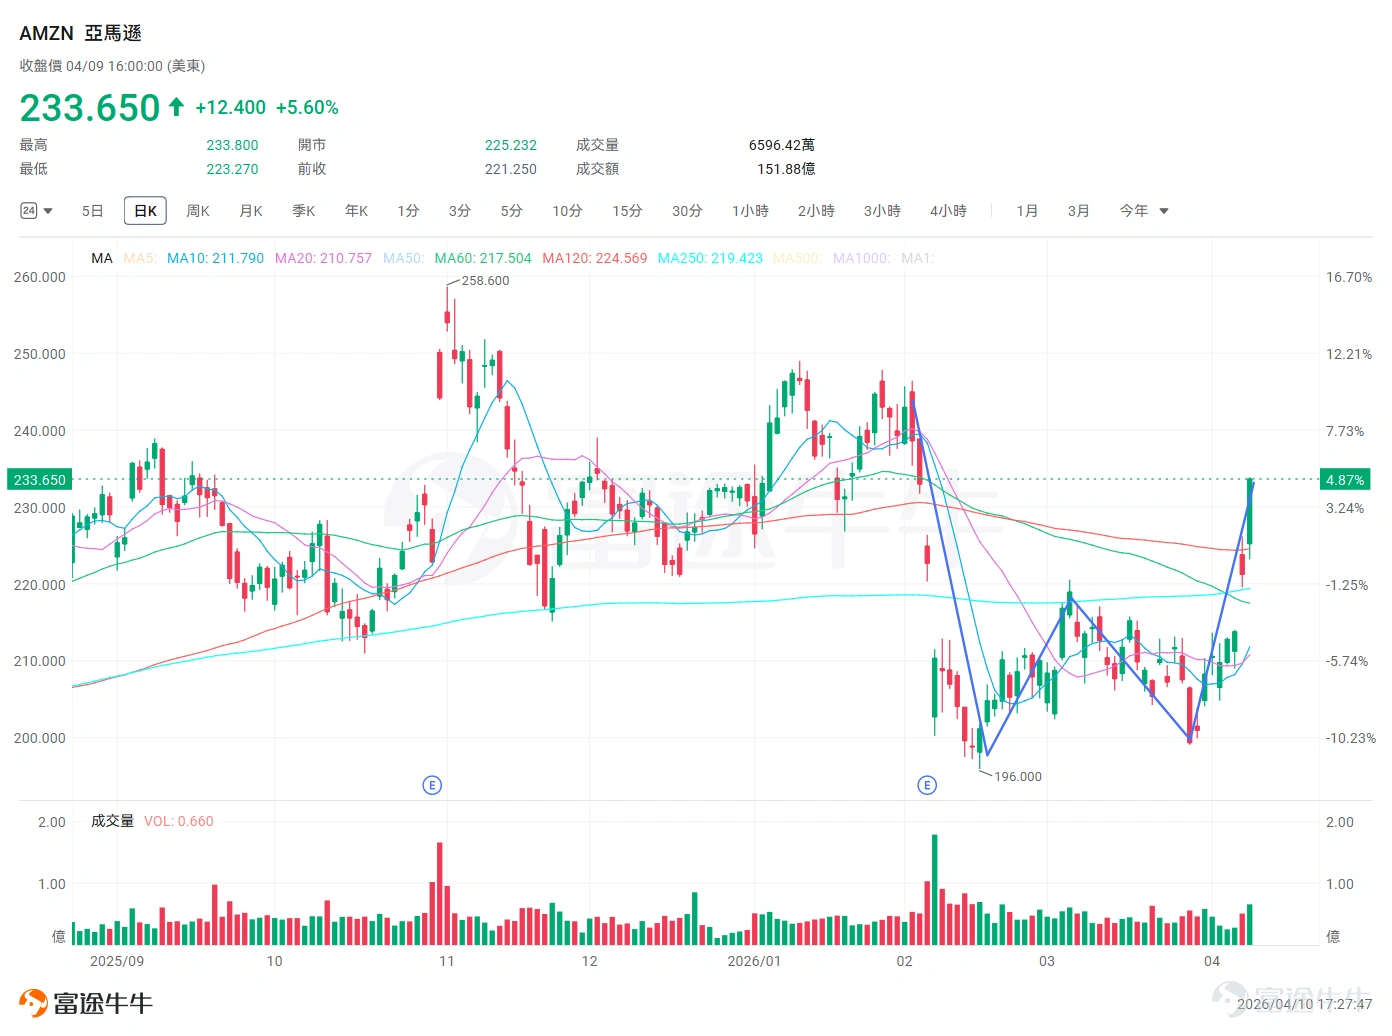Screen dimensions: 1392x1036
Task: Toggle the MA500 indicator label
Action: click(797, 258)
